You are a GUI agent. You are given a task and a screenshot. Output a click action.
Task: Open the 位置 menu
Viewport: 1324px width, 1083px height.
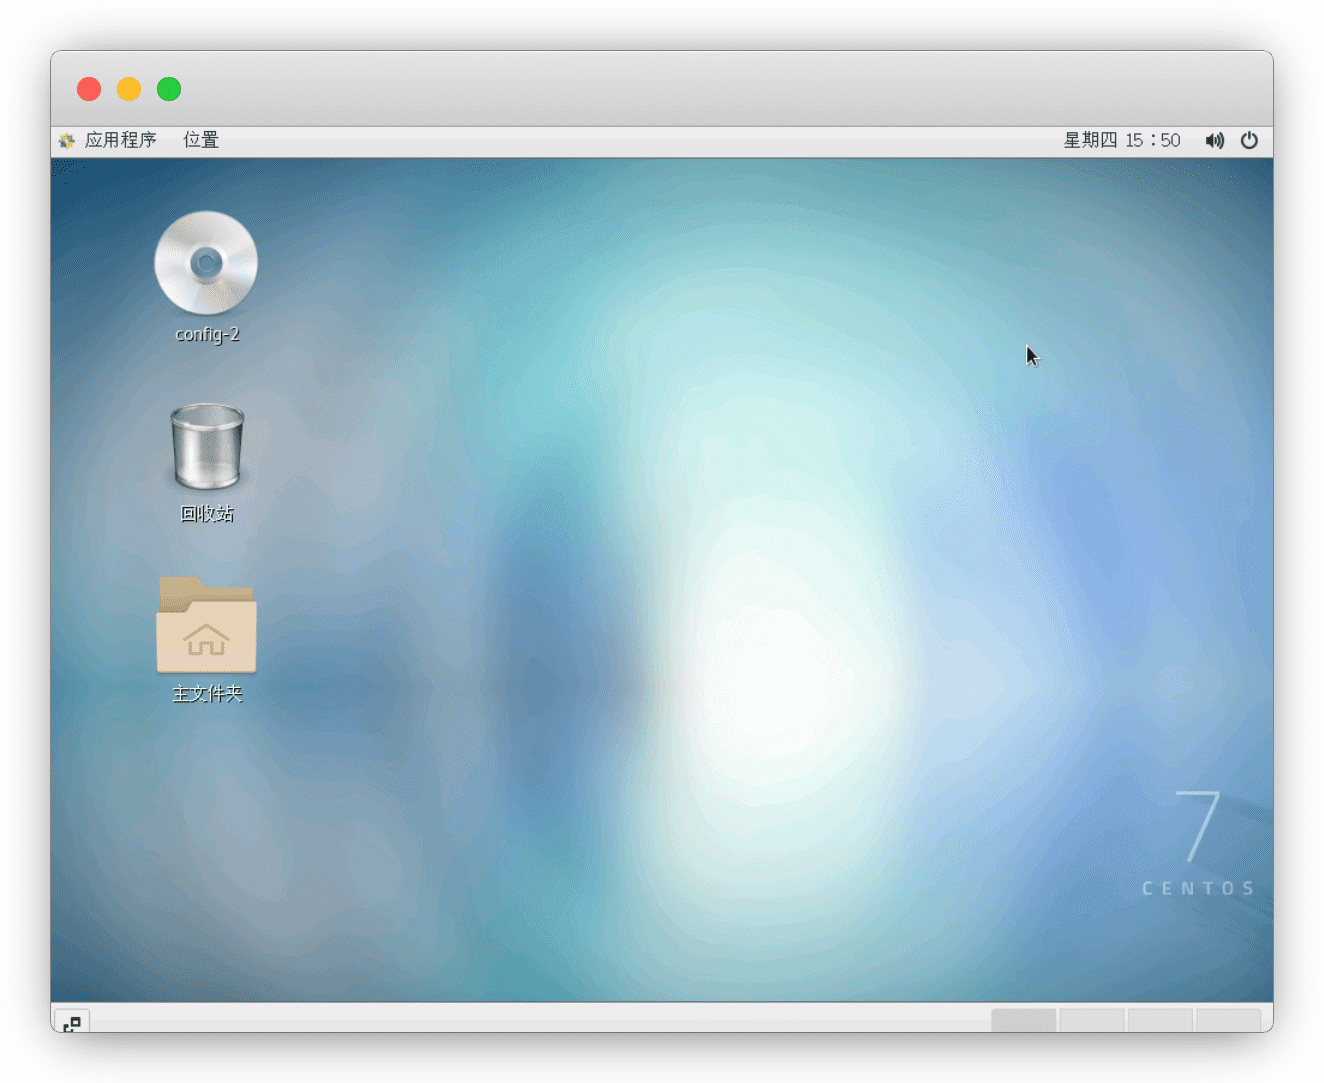pos(201,141)
